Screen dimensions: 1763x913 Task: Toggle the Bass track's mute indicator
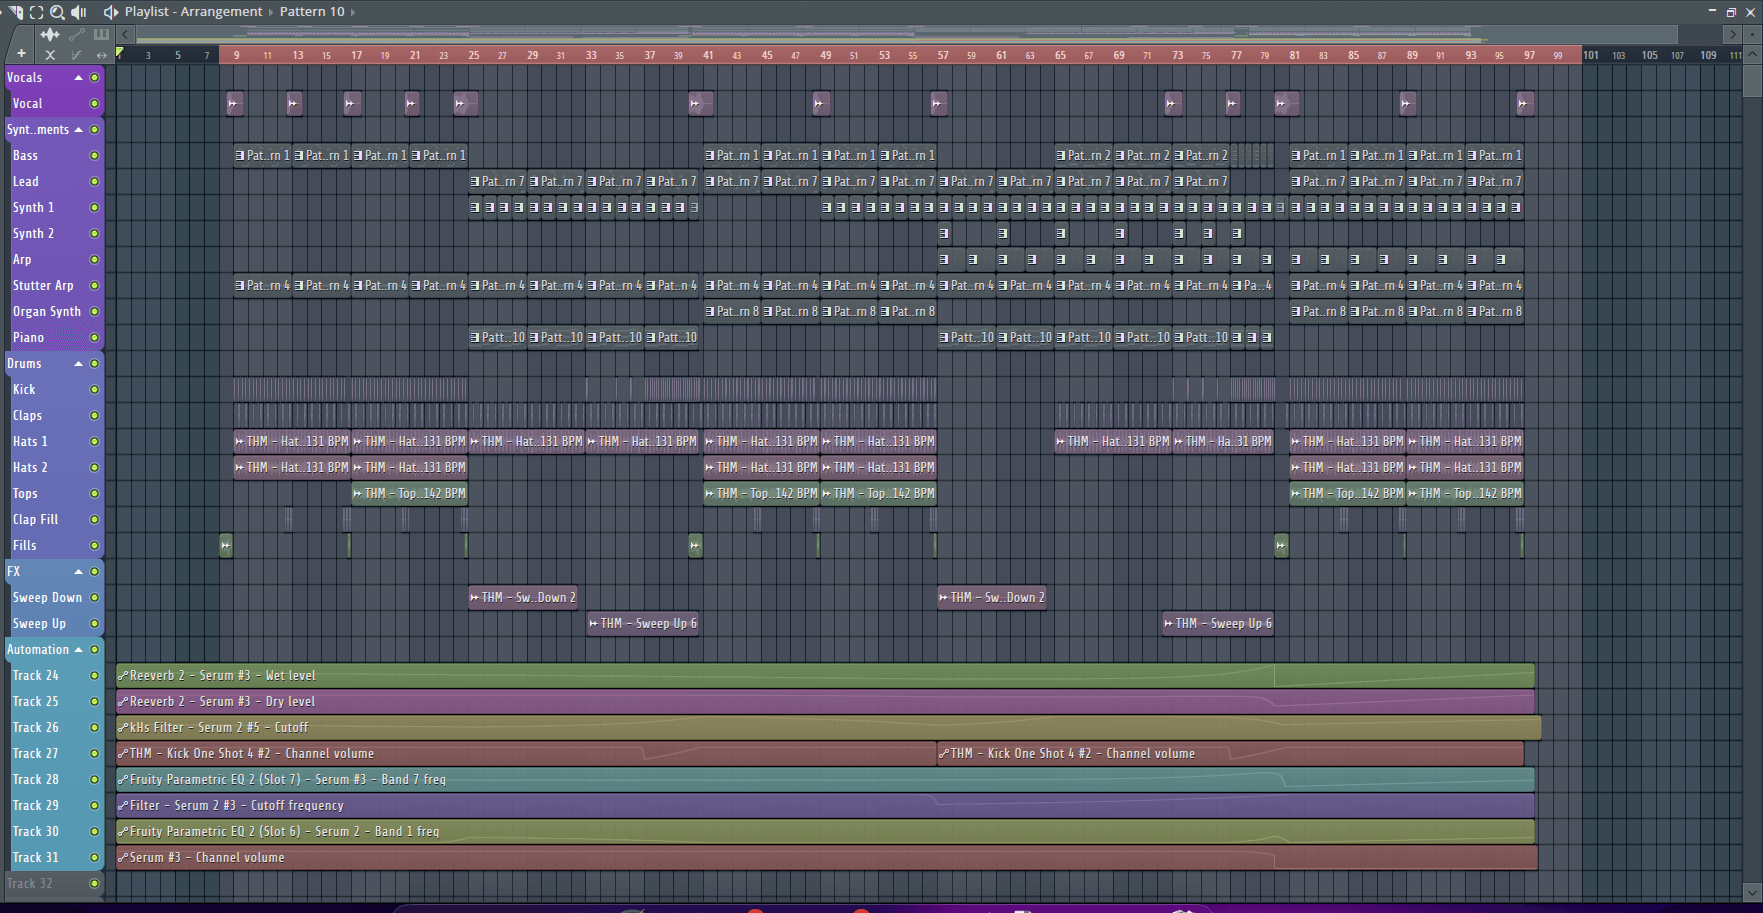(93, 155)
